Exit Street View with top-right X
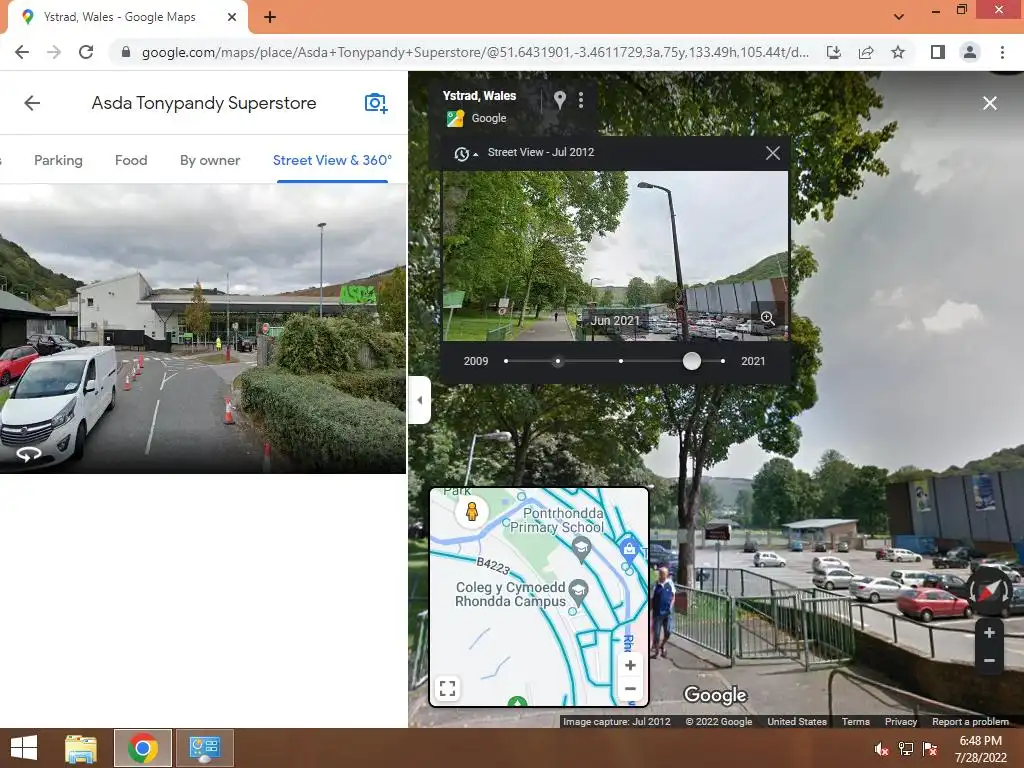 click(989, 103)
